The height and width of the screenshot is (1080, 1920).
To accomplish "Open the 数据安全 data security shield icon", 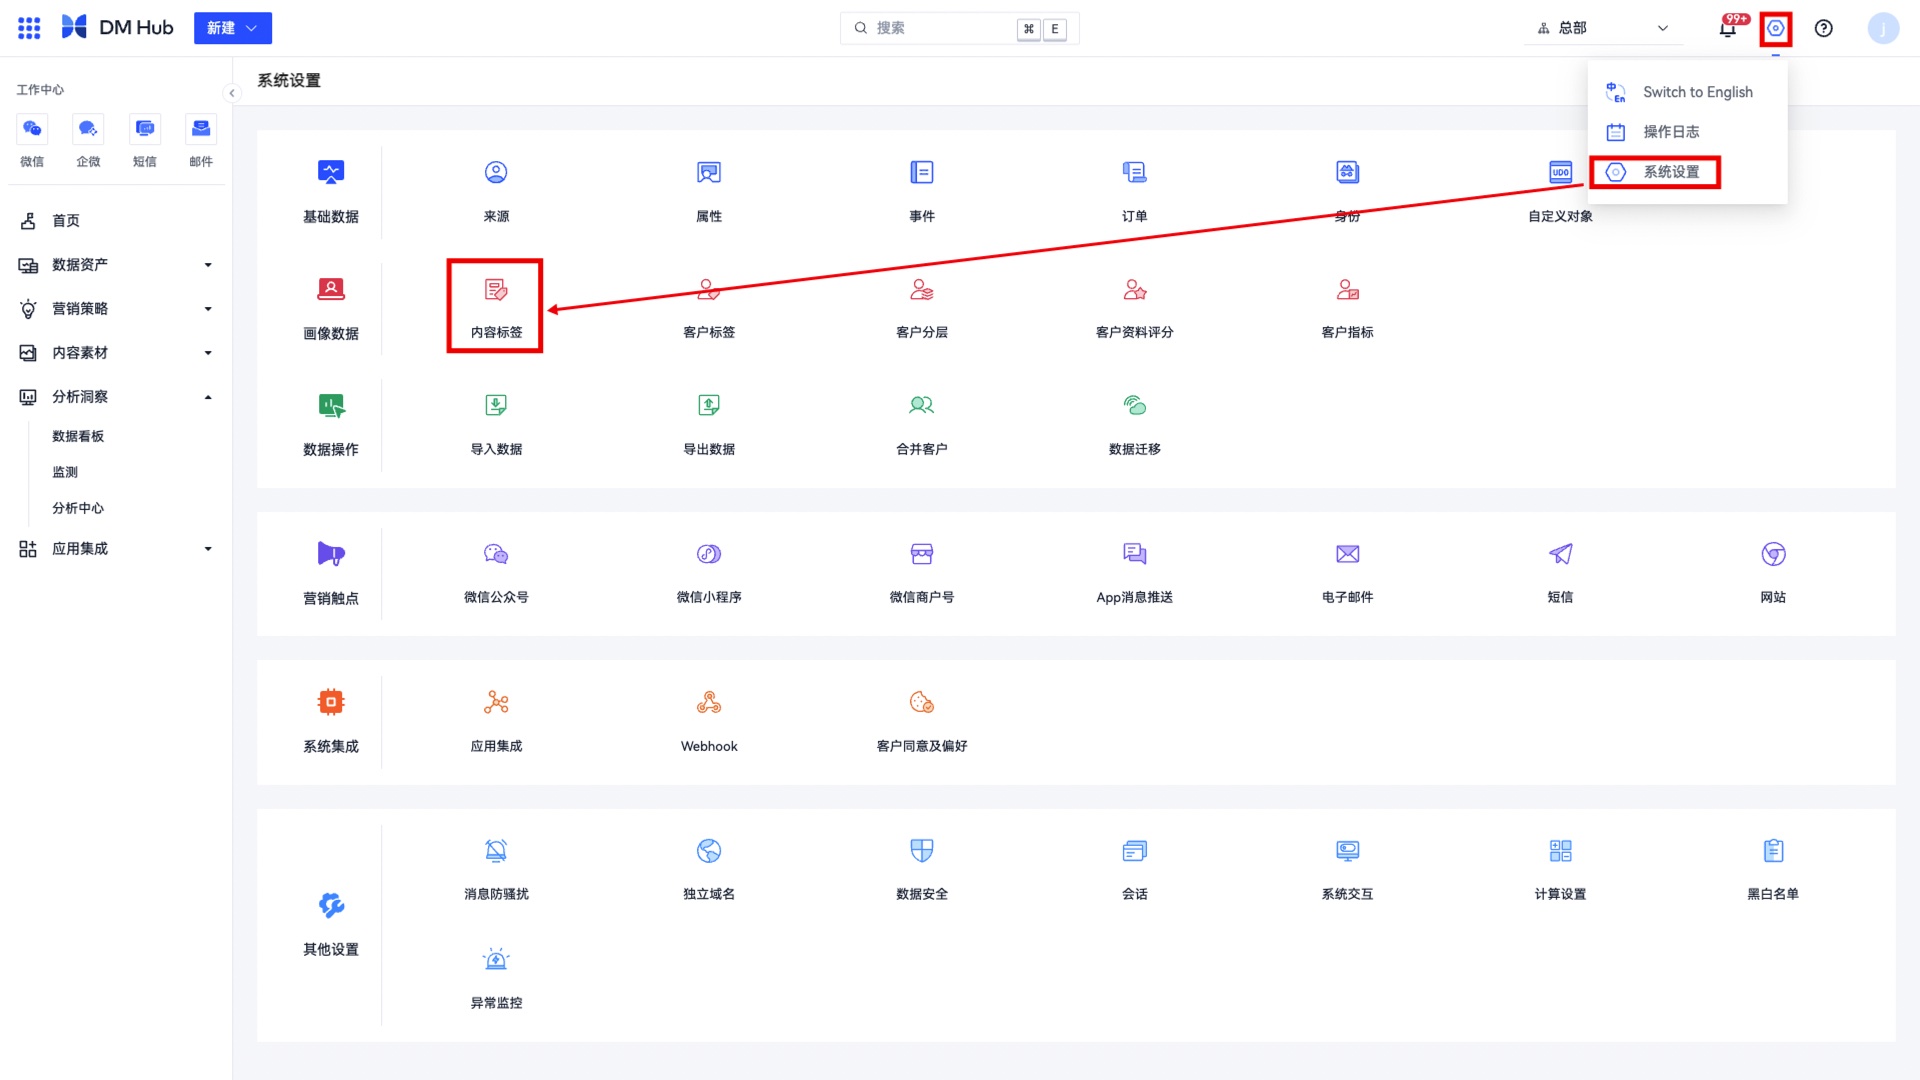I will (x=922, y=851).
